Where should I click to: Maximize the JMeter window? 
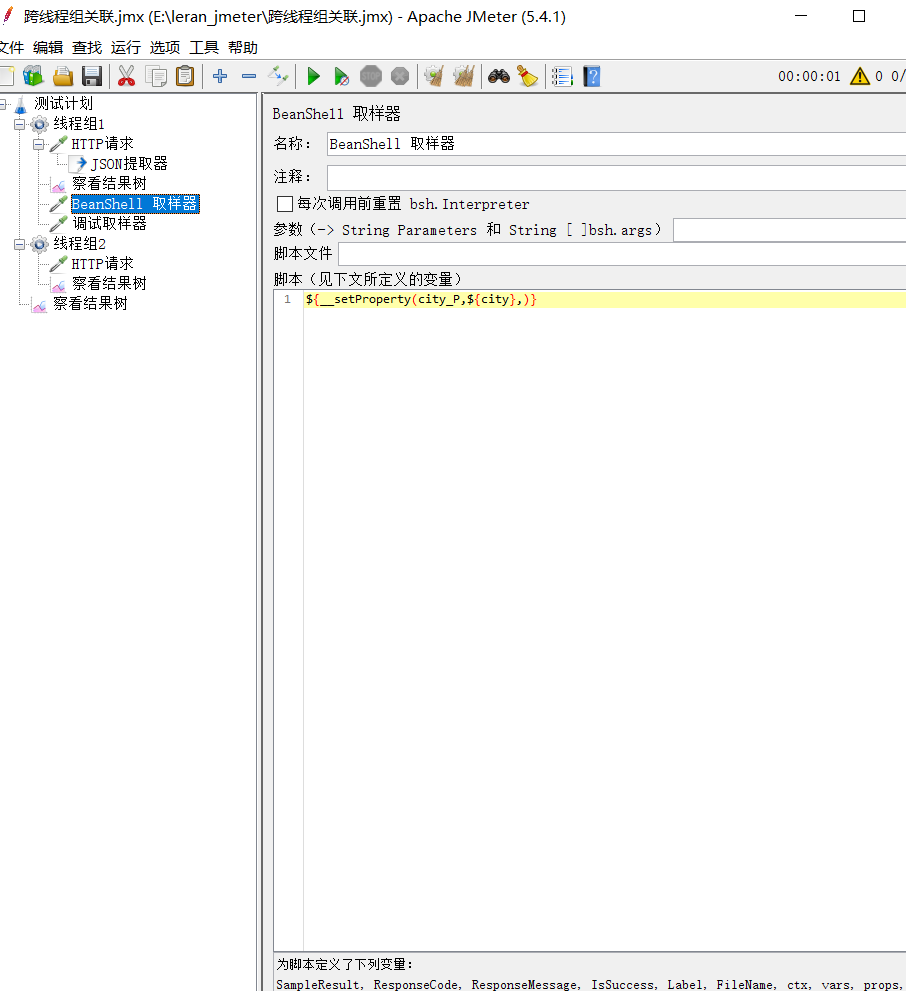(x=859, y=16)
